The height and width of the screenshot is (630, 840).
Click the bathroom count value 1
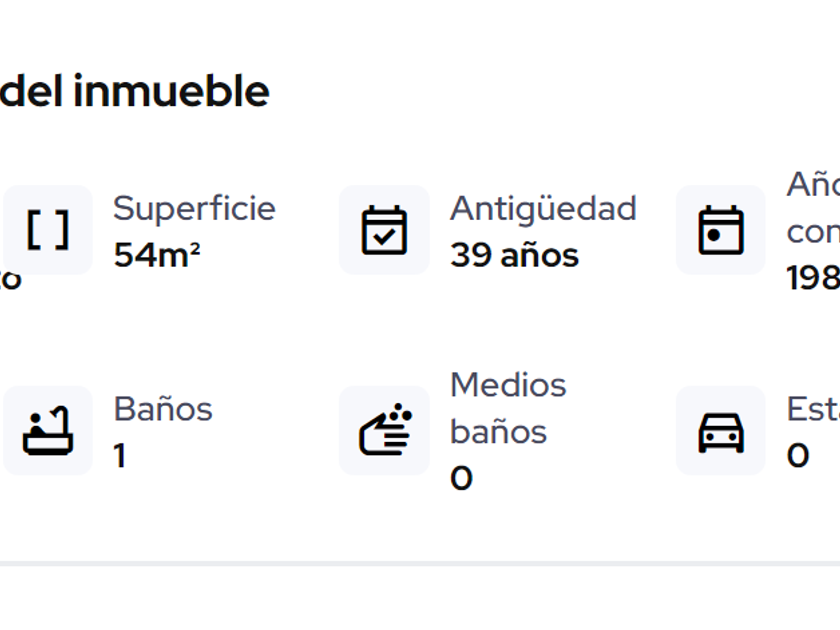[120, 456]
